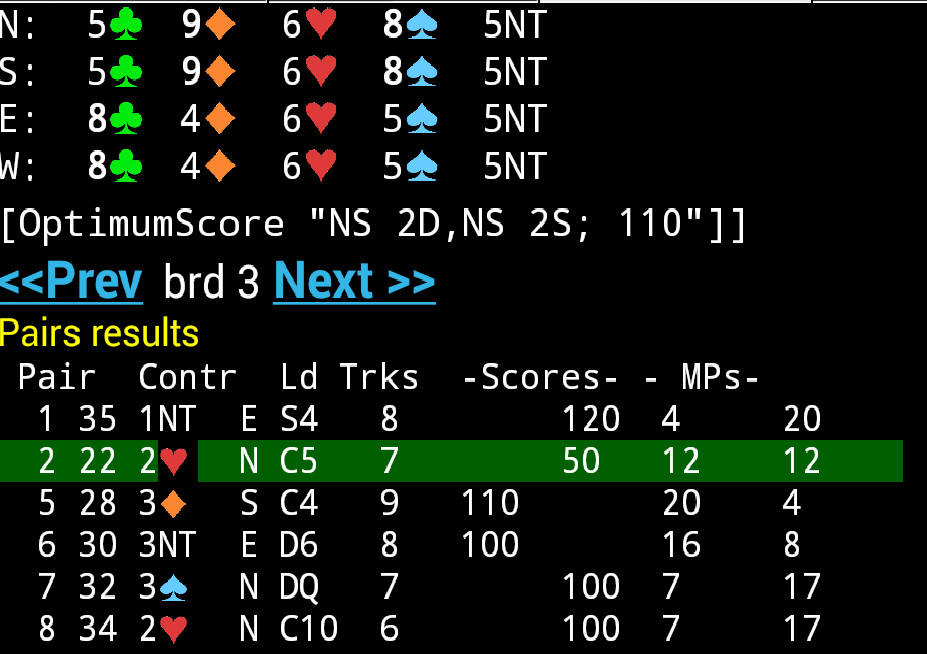Click the diamond icon in the S row
The image size is (927, 654).
click(220, 72)
